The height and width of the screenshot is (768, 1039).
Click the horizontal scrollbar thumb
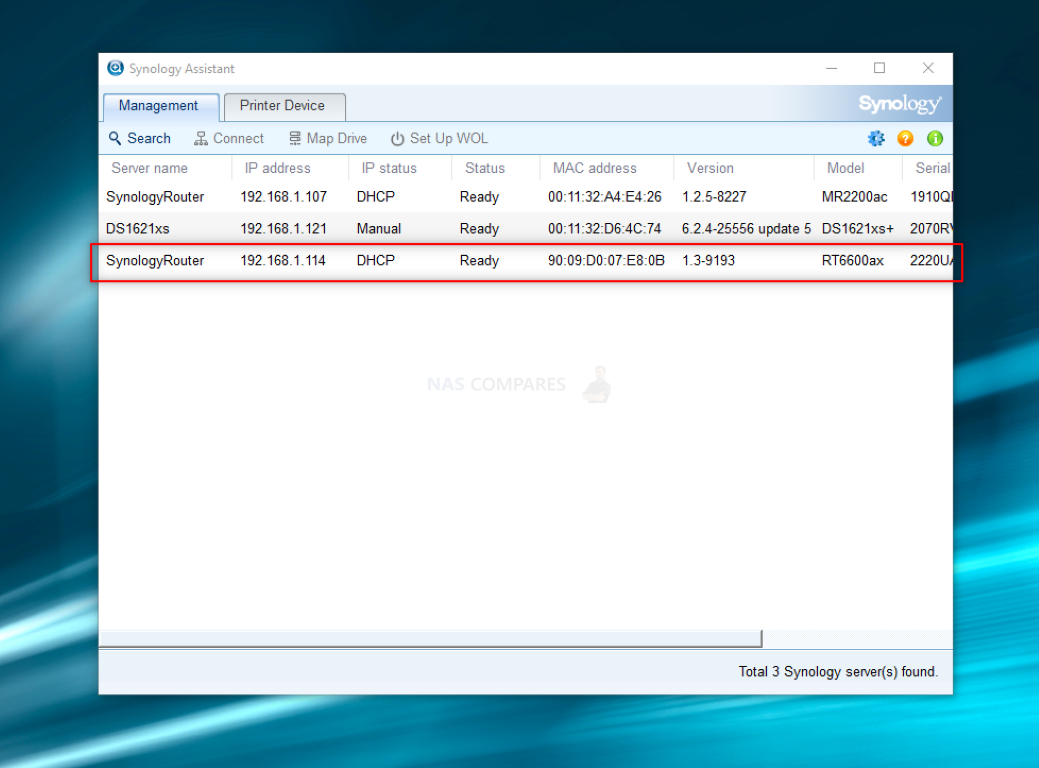tap(431, 639)
